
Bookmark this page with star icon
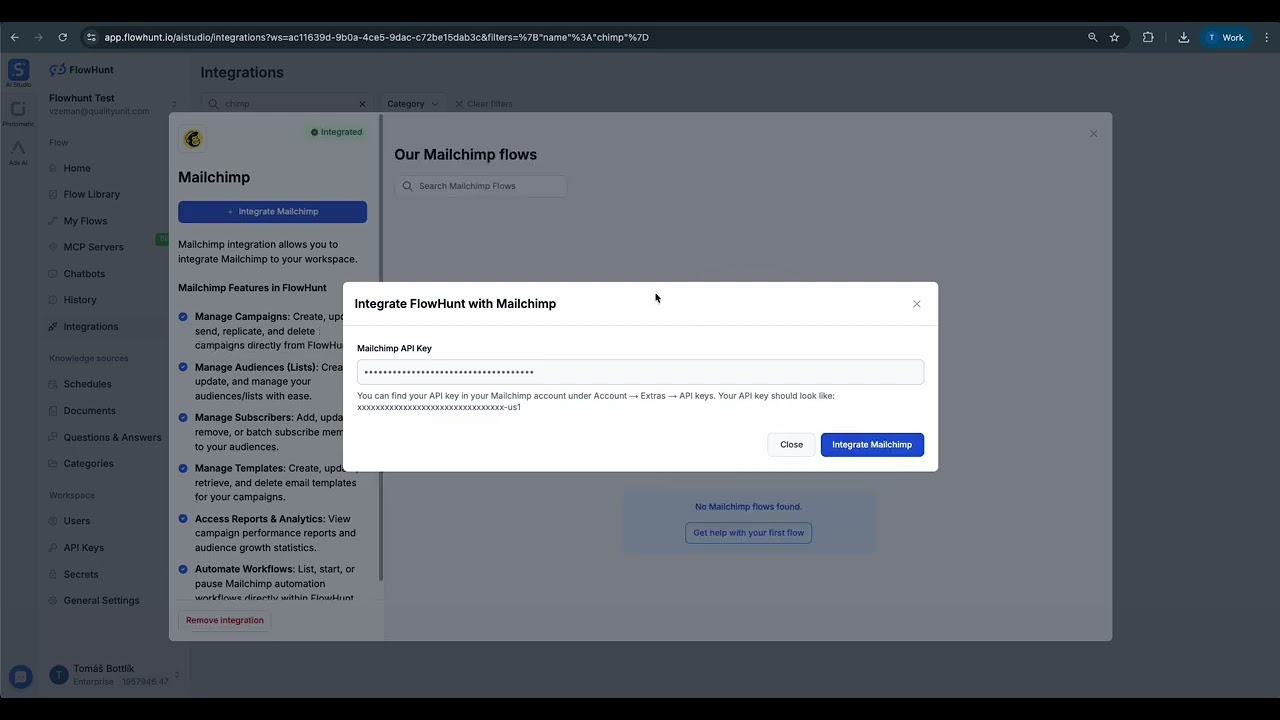[1114, 37]
